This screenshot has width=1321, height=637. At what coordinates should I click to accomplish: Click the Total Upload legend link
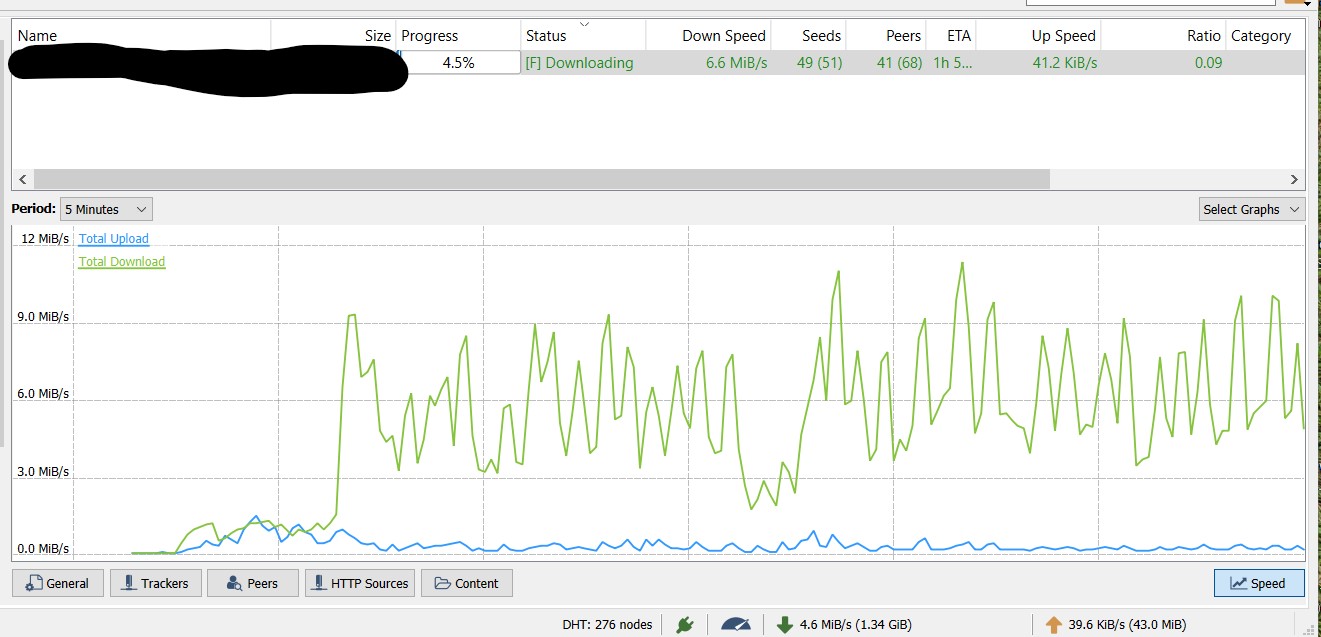tap(114, 239)
